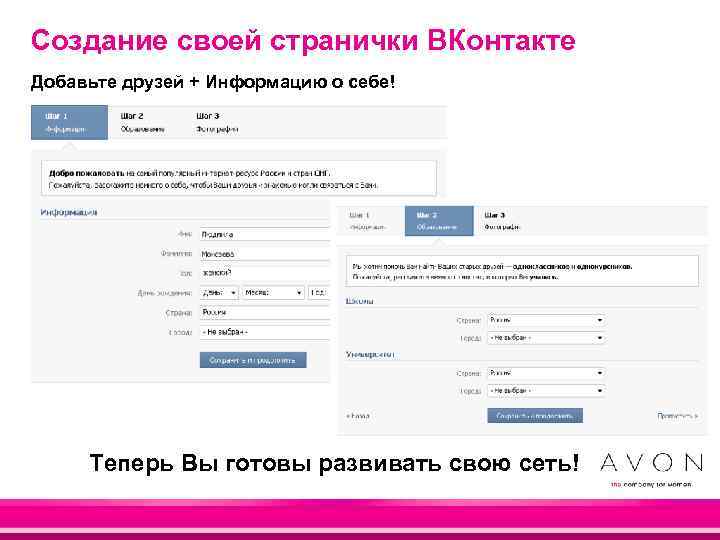720x540 pixels.
Task: Open the Страна field in the Information form
Action: [264, 312]
